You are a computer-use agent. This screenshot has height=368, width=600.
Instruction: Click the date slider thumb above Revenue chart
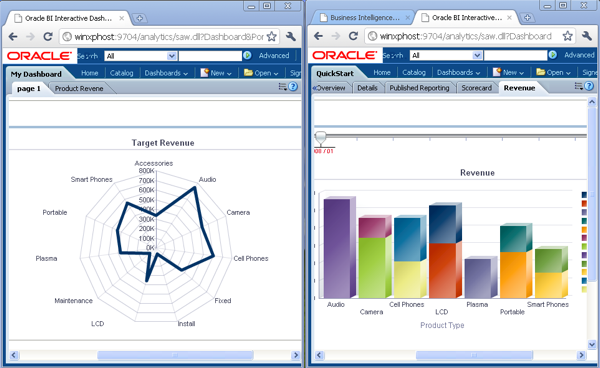click(321, 138)
